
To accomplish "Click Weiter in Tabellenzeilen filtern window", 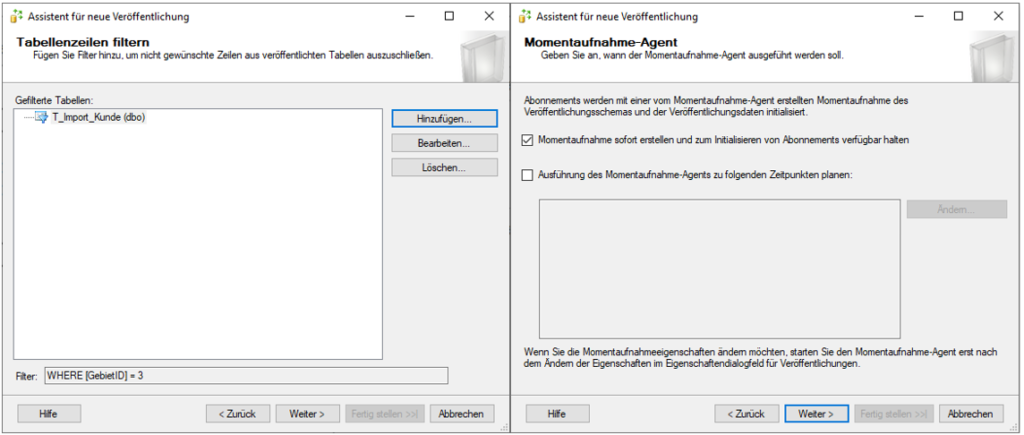I will pyautogui.click(x=308, y=413).
